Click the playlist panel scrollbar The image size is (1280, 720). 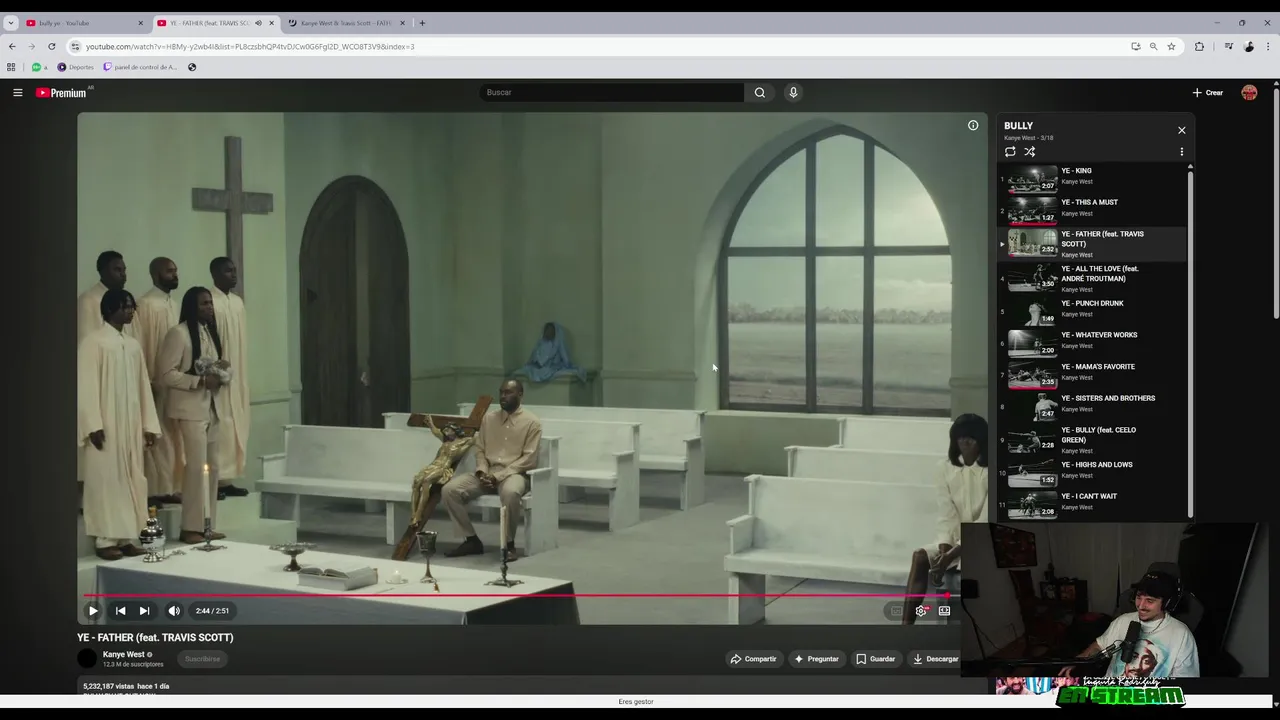(1190, 344)
